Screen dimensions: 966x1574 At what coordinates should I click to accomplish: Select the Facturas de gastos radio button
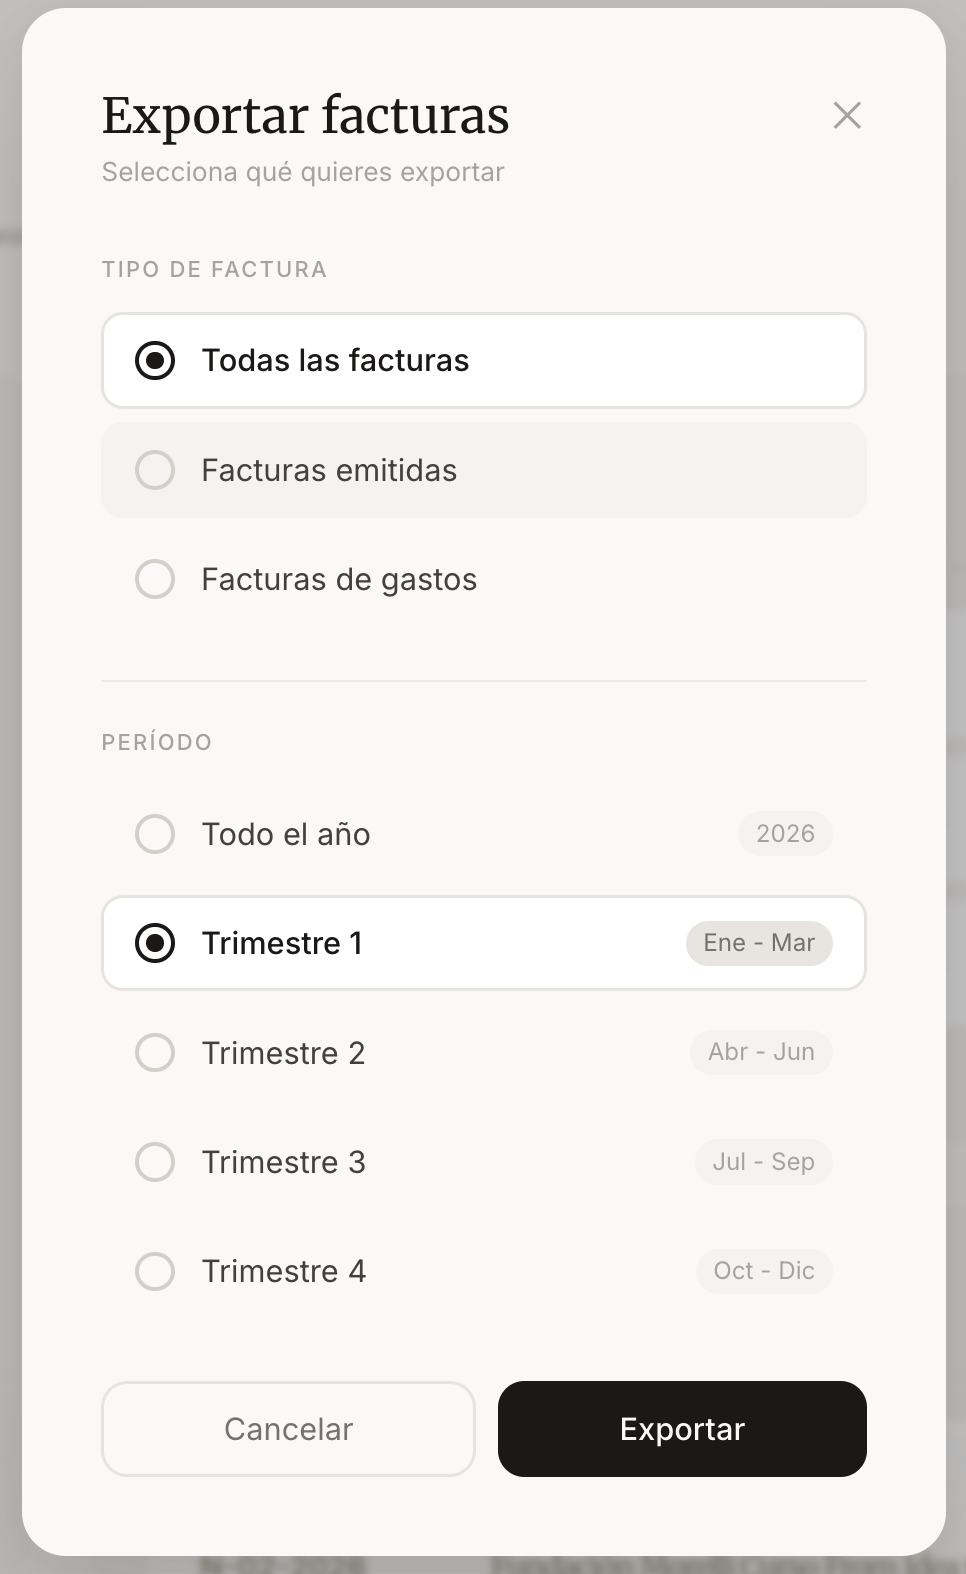(x=155, y=579)
